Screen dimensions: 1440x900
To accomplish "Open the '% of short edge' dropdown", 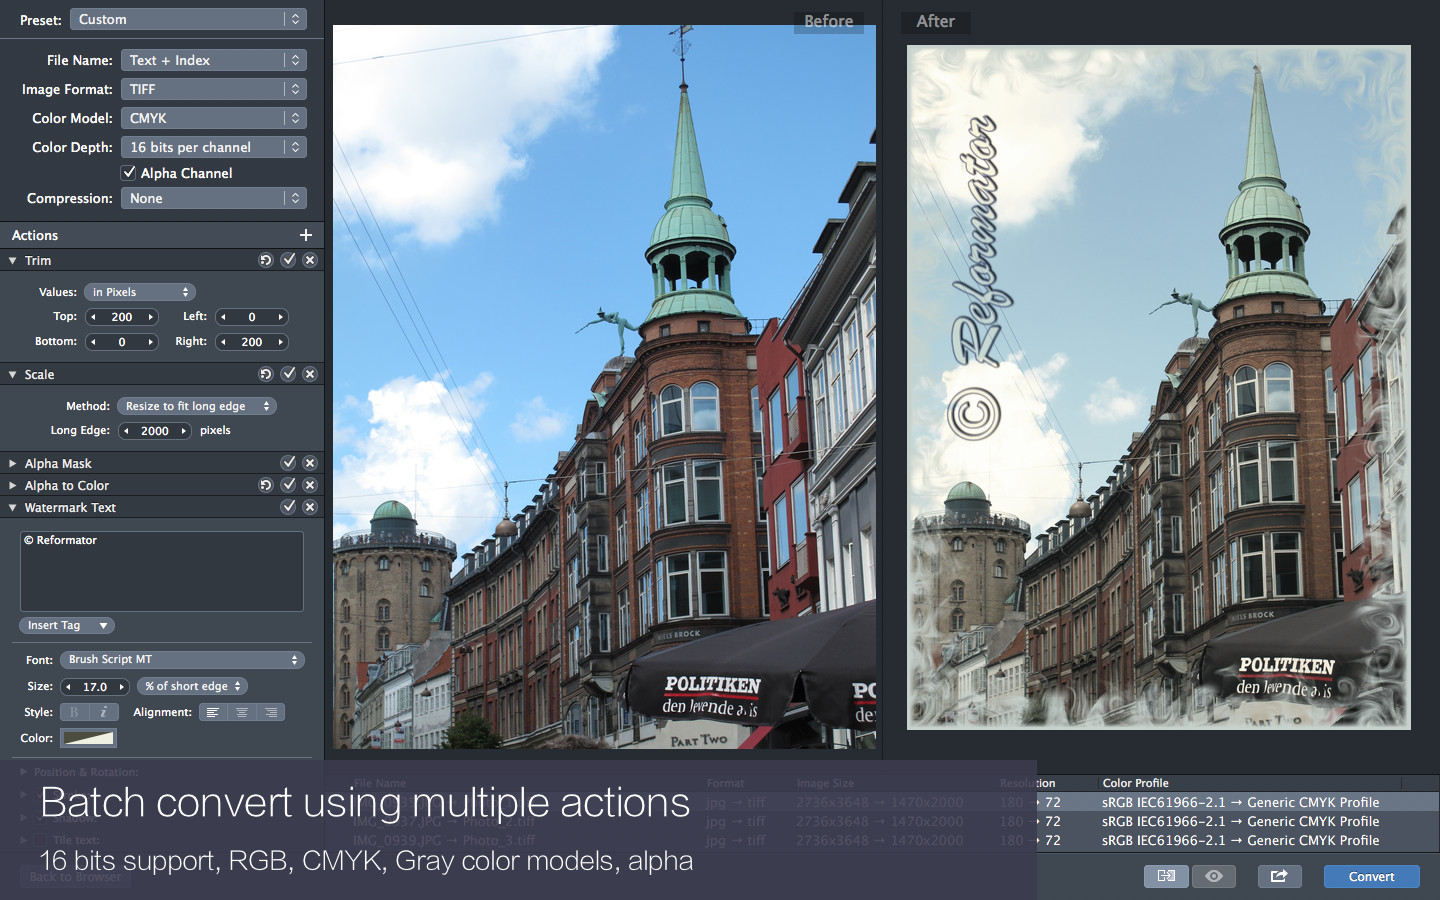I will pyautogui.click(x=192, y=686).
